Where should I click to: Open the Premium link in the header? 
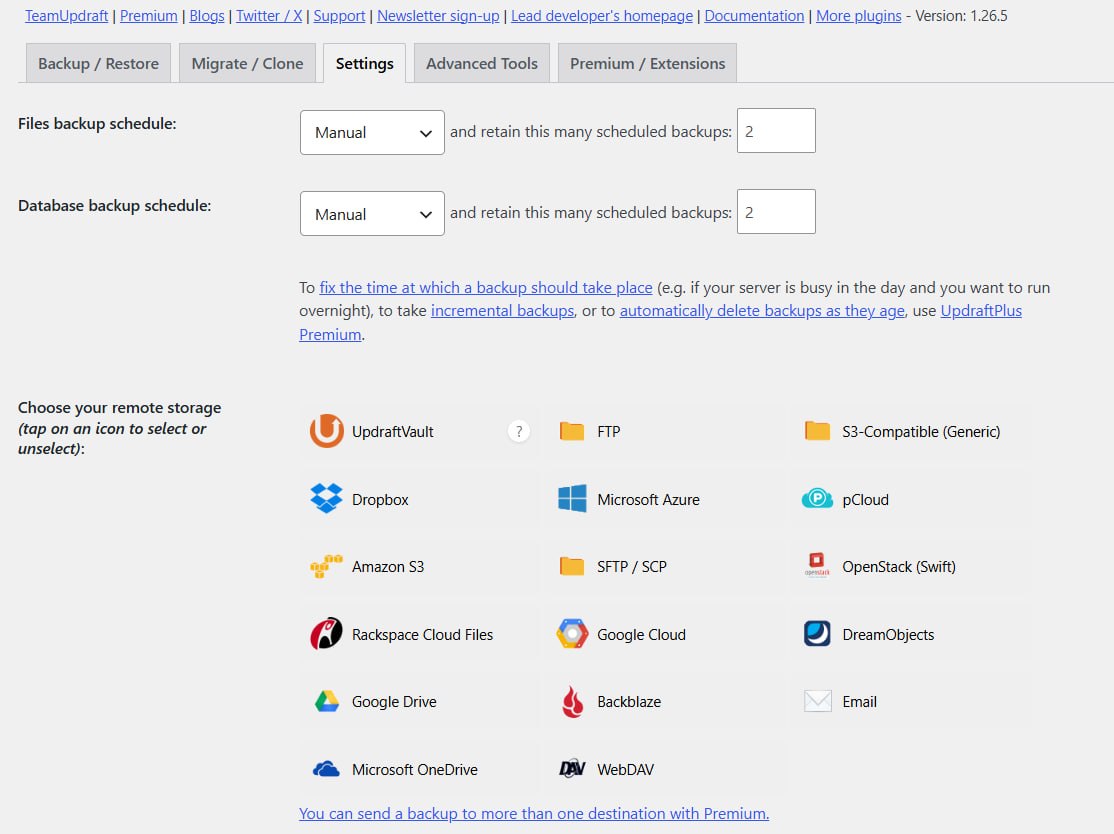(x=148, y=16)
